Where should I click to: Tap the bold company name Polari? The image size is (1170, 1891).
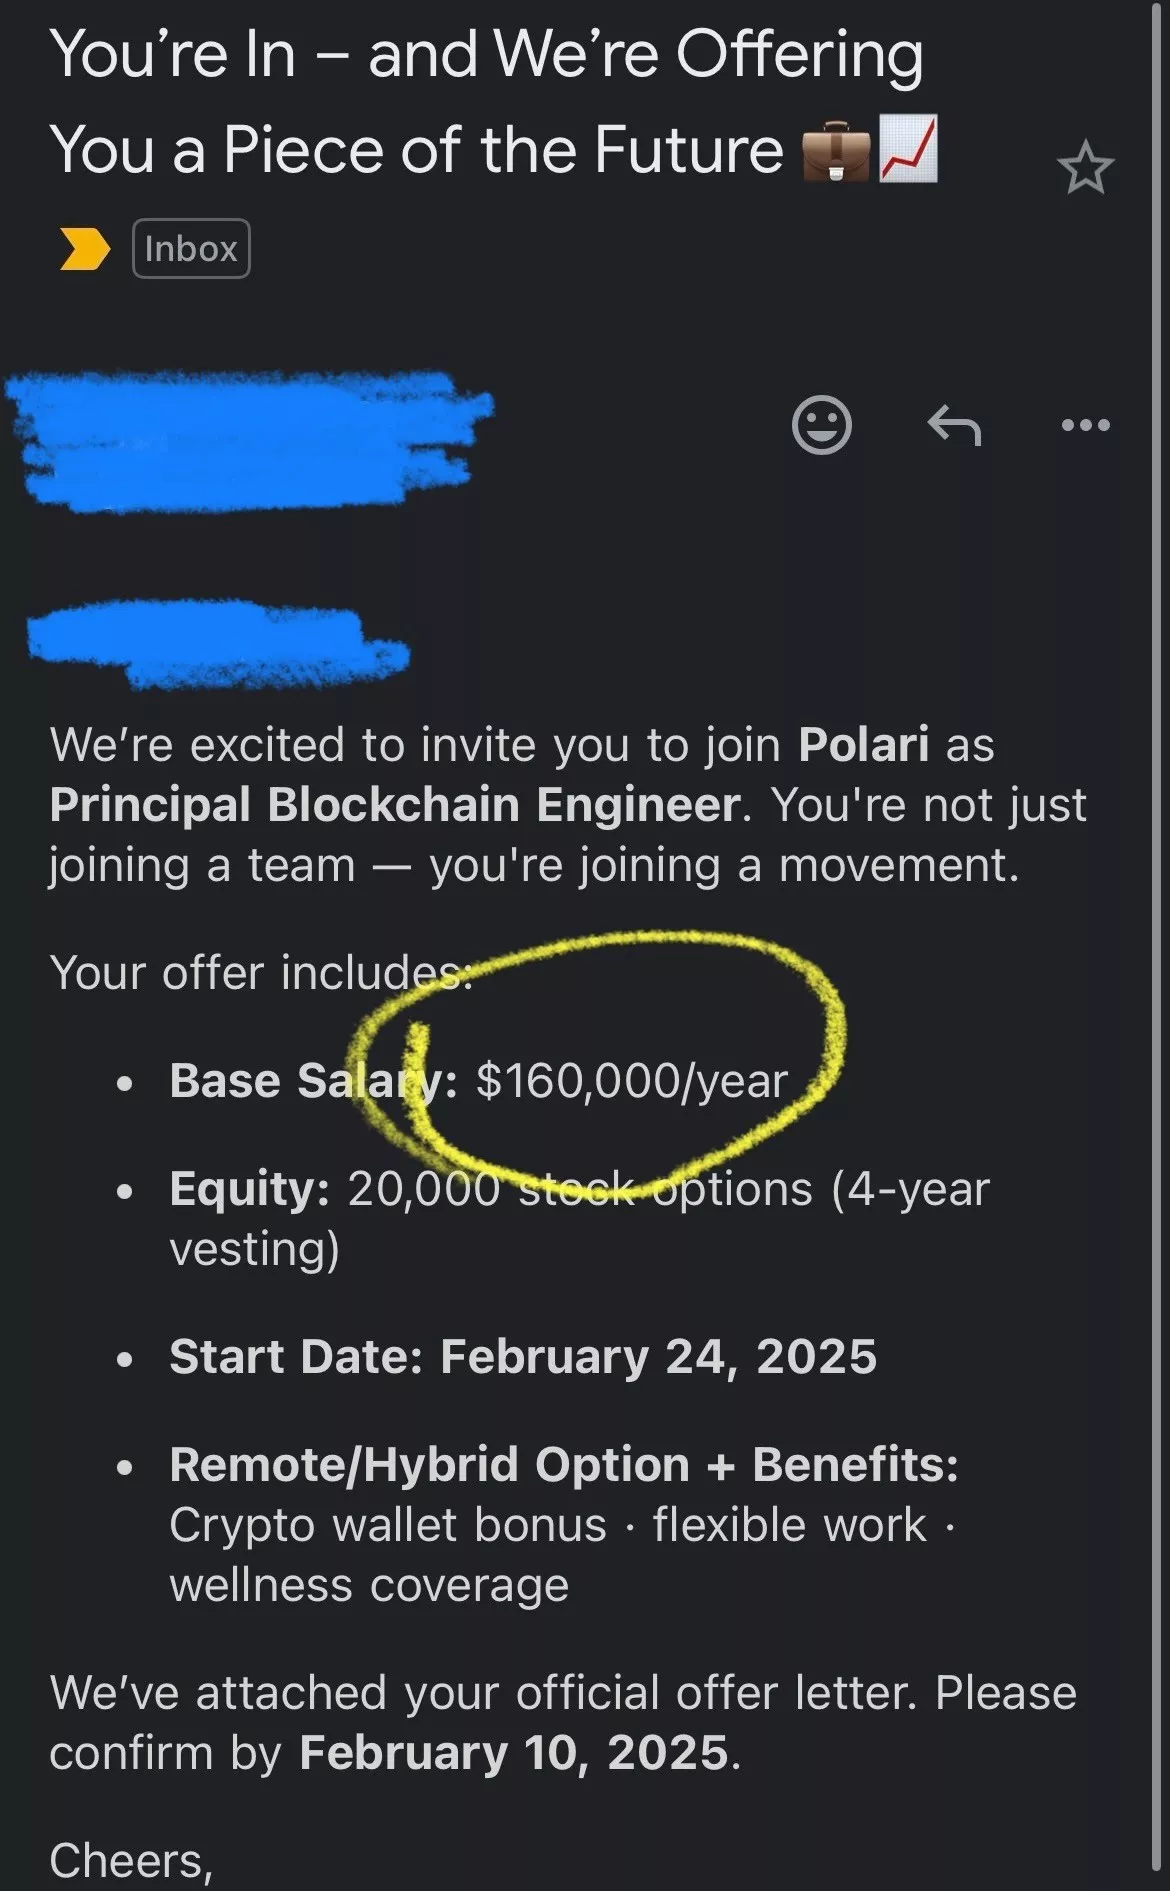click(x=864, y=744)
